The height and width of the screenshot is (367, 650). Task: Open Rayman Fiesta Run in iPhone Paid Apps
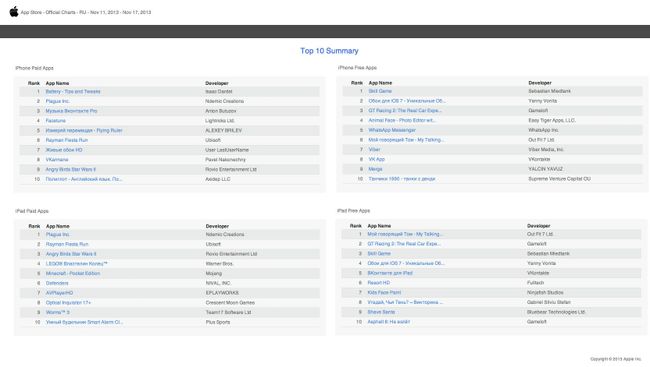[x=67, y=140]
